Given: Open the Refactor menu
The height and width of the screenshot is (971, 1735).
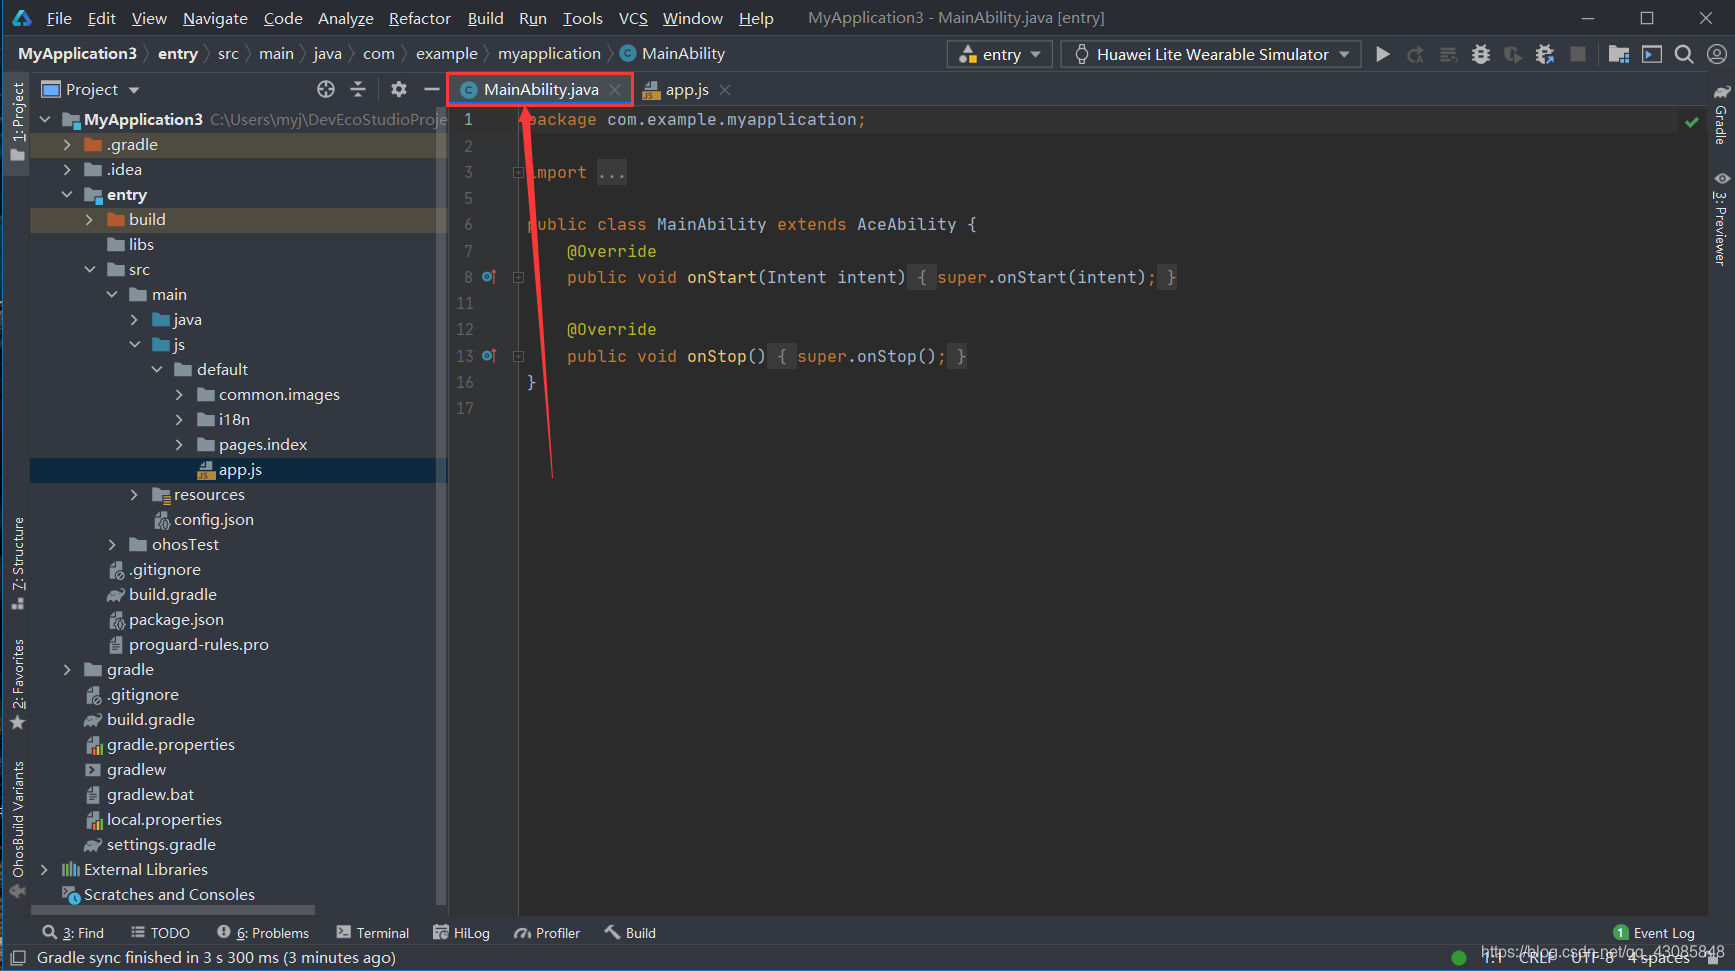Looking at the screenshot, I should 419,18.
